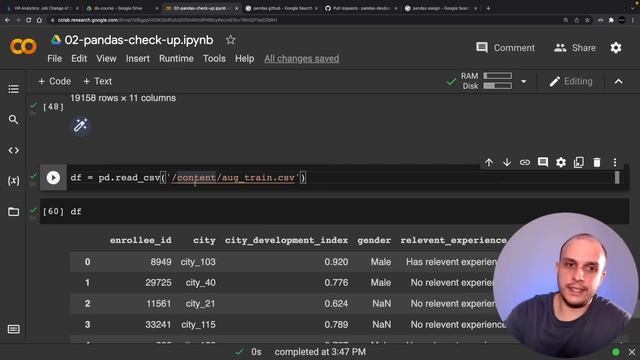The image size is (640, 360).
Task: Run the read_csv cell play button
Action: [53, 178]
